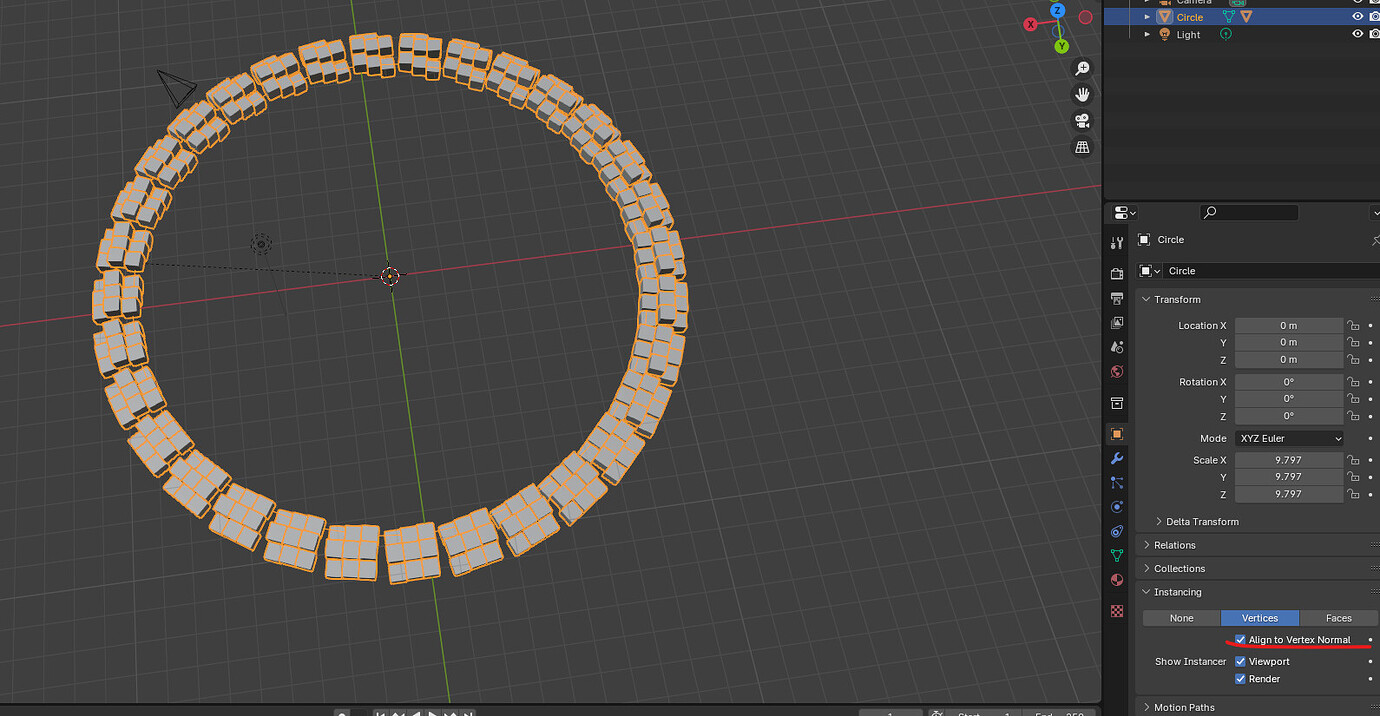Image resolution: width=1380 pixels, height=716 pixels.
Task: Open the Material properties tab
Action: click(x=1117, y=580)
